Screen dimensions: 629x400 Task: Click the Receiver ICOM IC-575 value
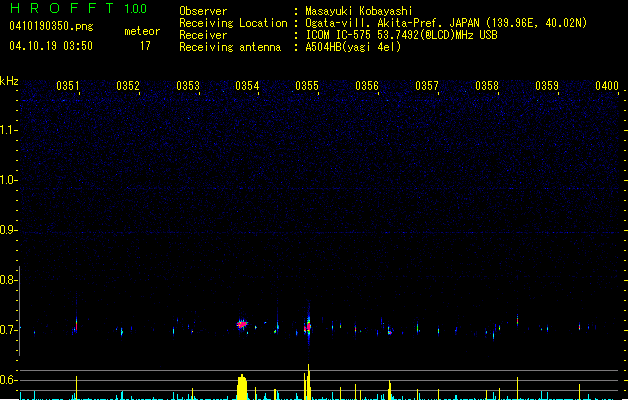click(x=402, y=35)
